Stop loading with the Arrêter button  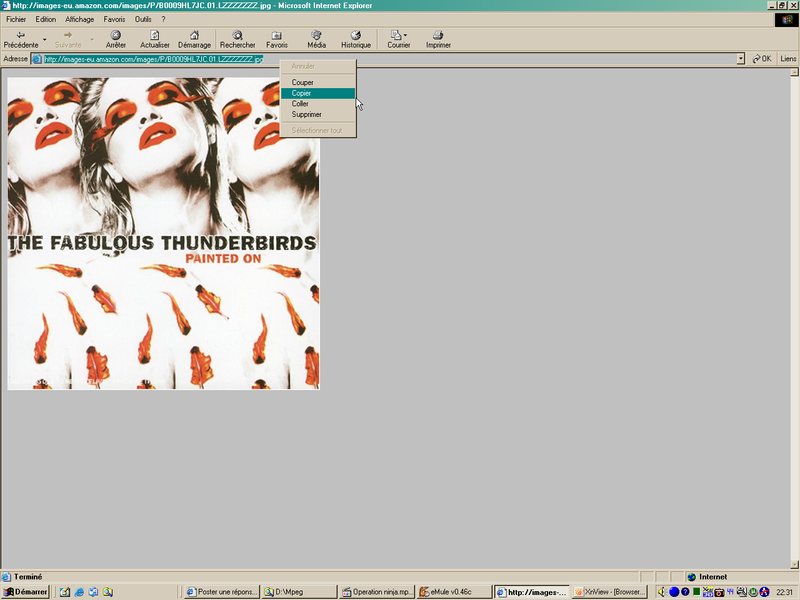coord(116,39)
